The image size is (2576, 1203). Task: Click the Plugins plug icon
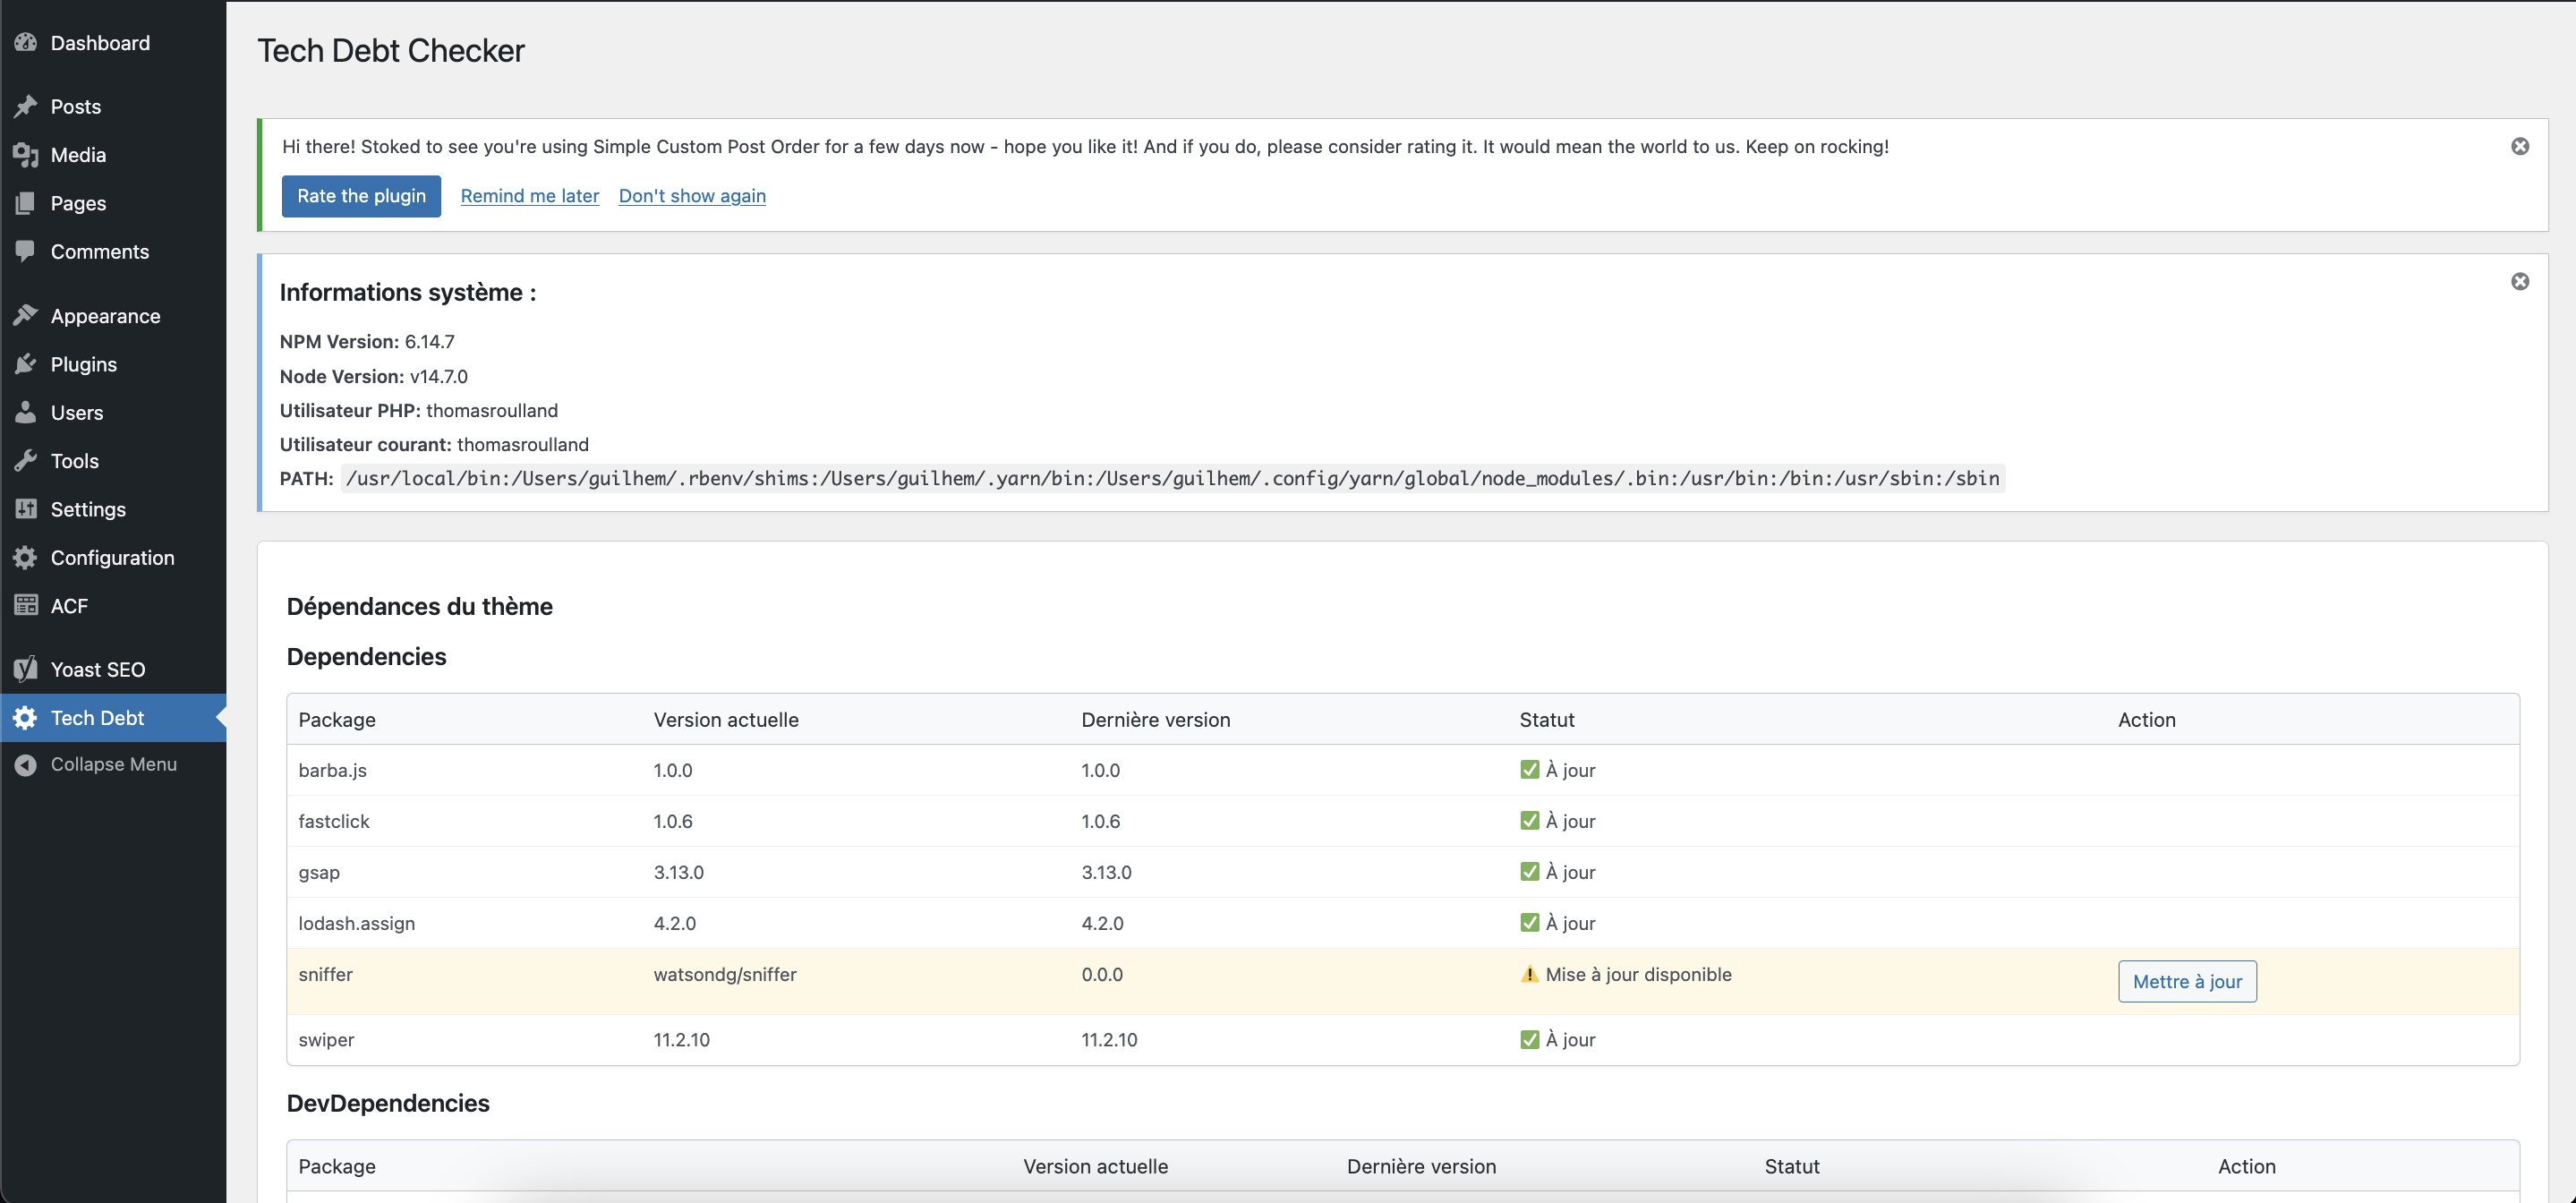click(26, 364)
